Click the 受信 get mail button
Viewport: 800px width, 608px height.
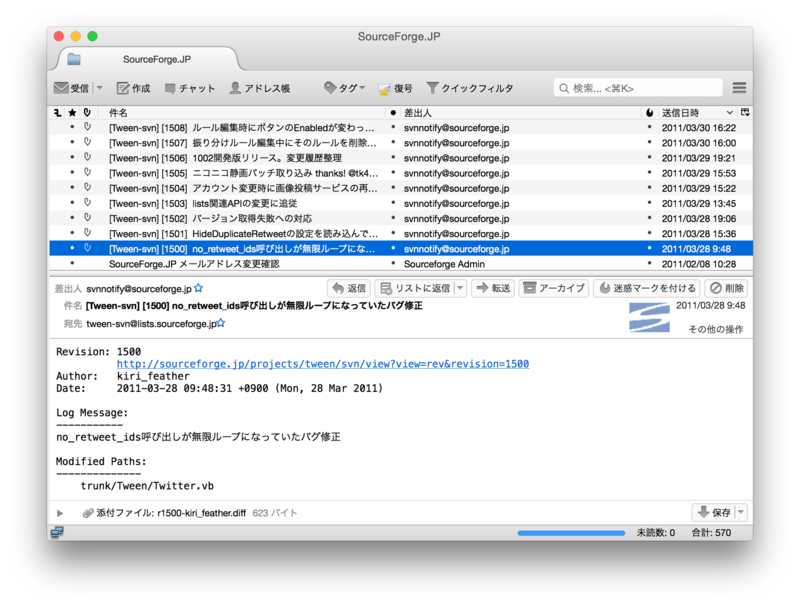click(x=71, y=88)
